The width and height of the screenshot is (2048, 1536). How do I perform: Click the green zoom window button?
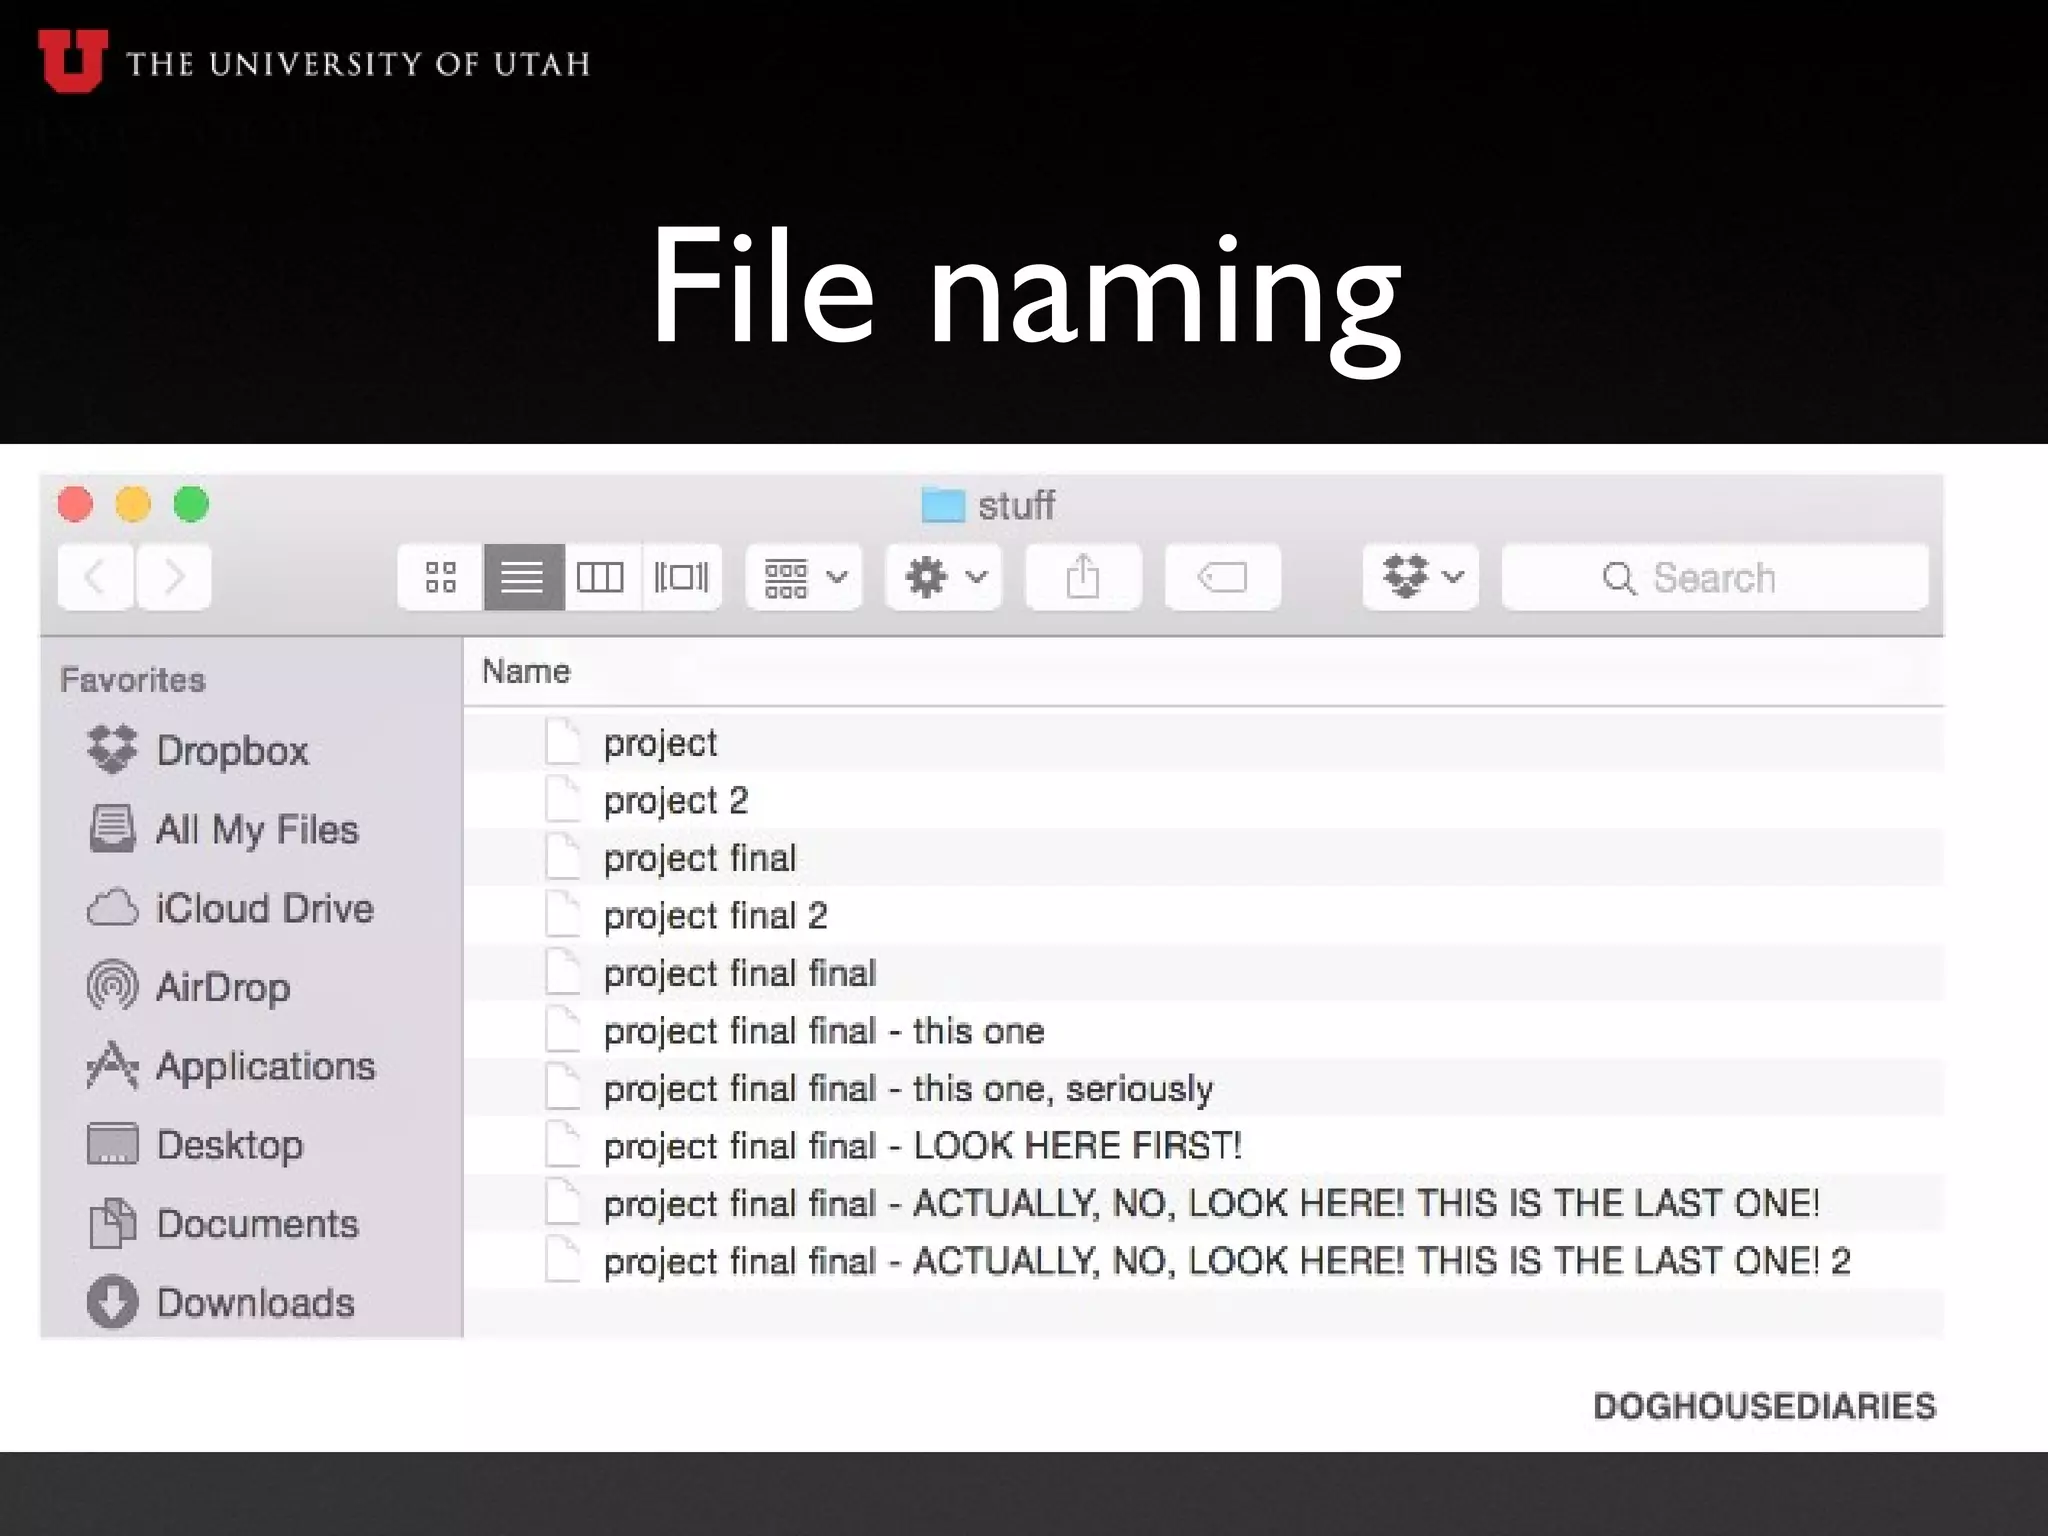pyautogui.click(x=191, y=504)
